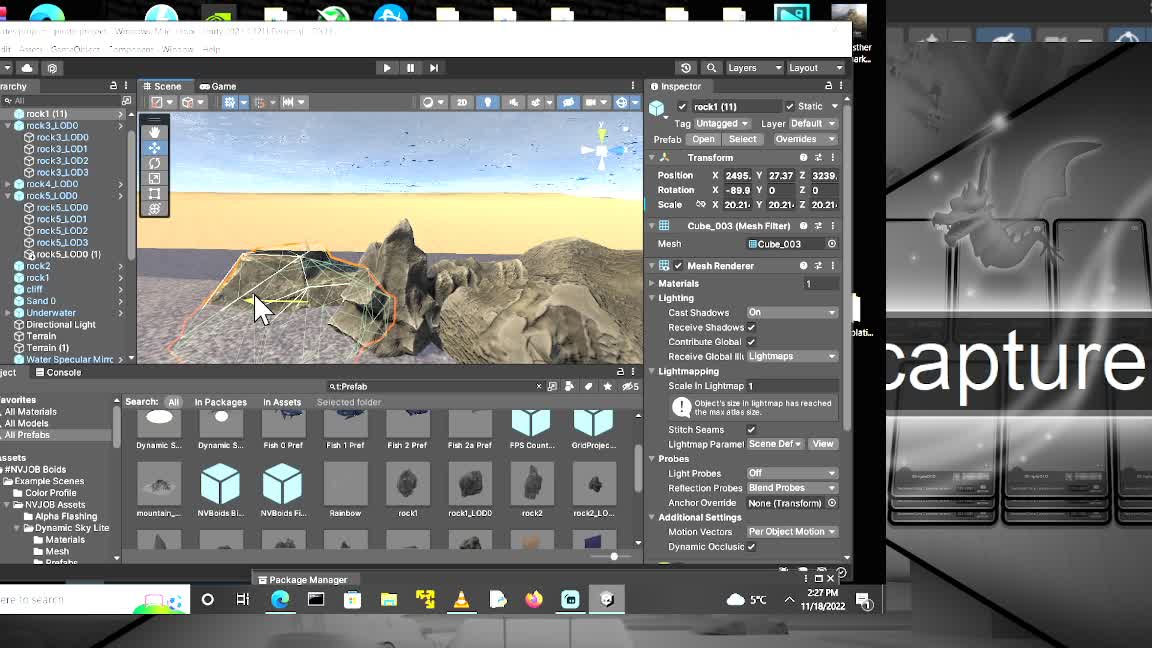Open the Receive Global Illumination Lightmaps dropdown
This screenshot has width=1152, height=648.
coord(792,356)
